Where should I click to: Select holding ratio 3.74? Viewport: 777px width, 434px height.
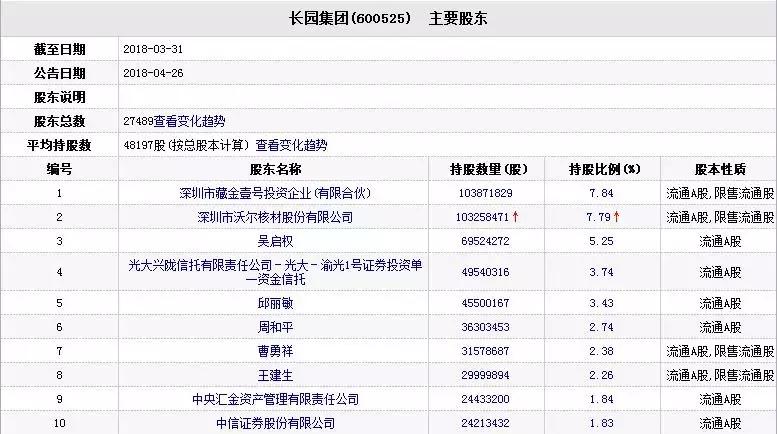602,272
